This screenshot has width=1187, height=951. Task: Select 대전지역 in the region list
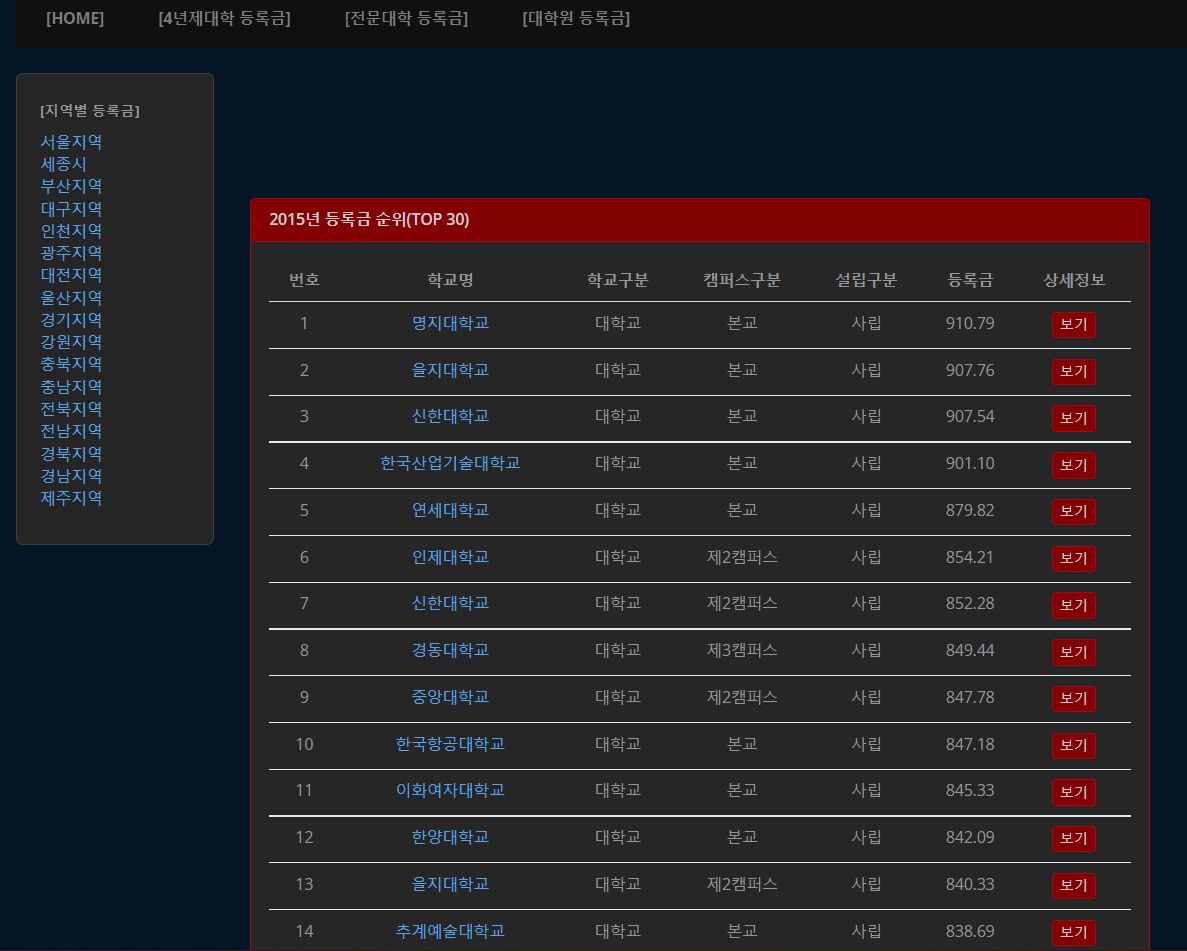(71, 275)
